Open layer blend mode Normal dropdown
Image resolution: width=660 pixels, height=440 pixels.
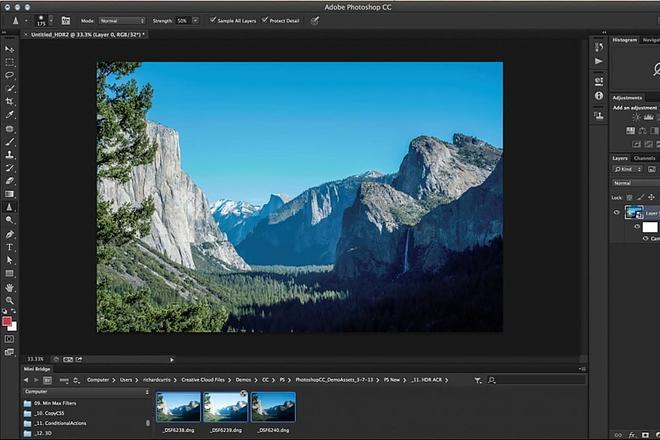[x=636, y=183]
